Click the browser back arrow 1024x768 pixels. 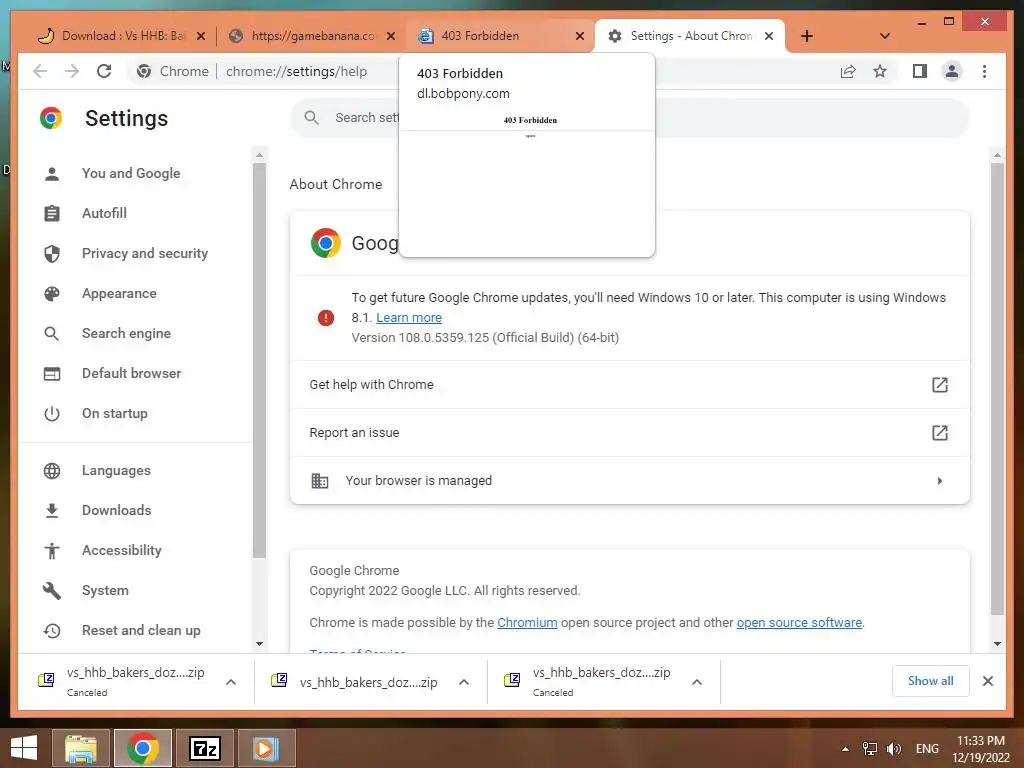(x=40, y=71)
